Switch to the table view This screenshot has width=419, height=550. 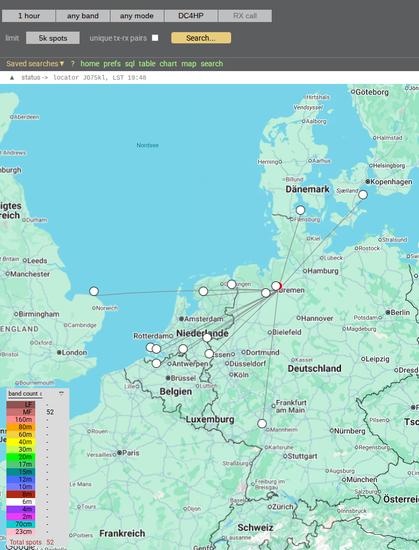point(147,64)
